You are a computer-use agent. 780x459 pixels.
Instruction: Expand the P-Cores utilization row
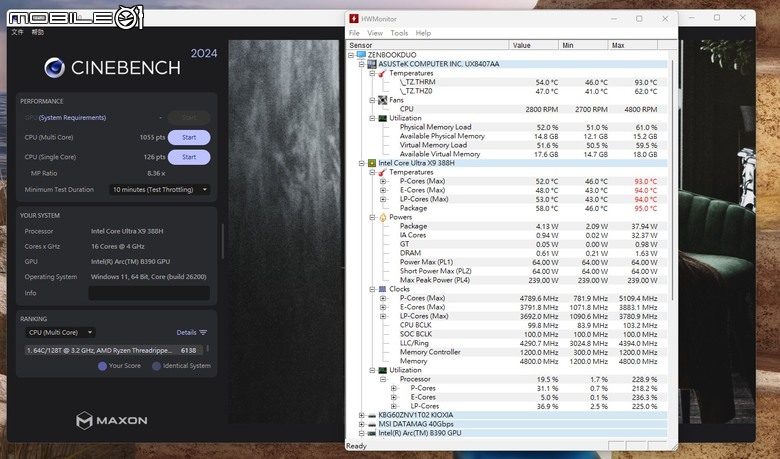click(393, 388)
